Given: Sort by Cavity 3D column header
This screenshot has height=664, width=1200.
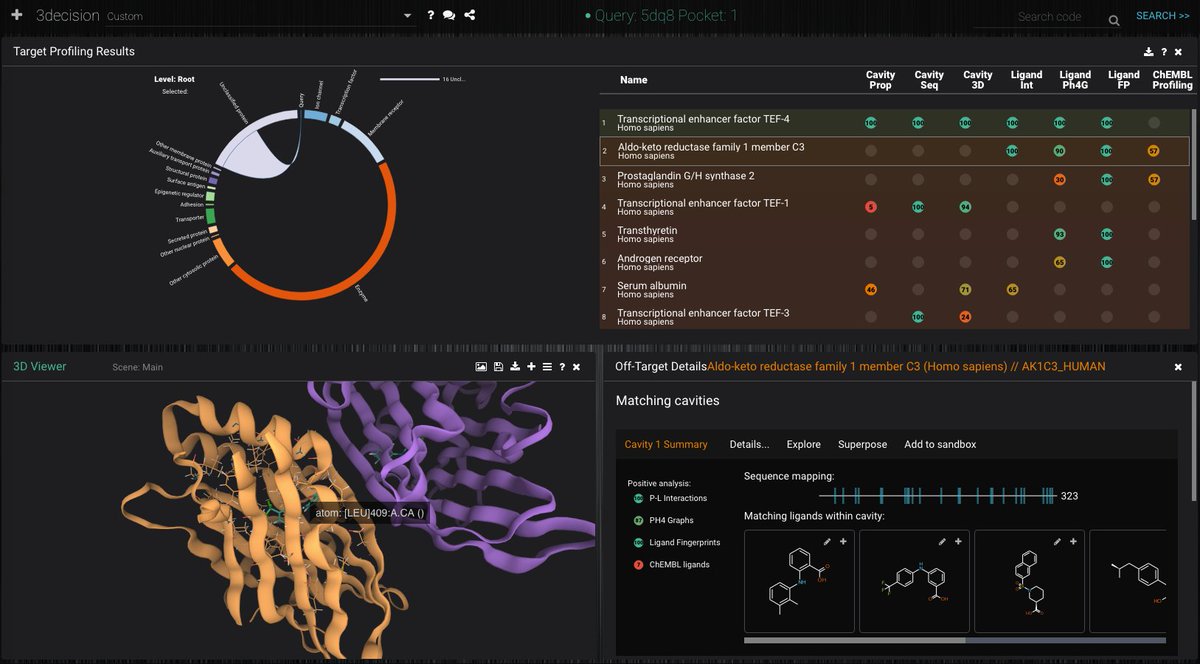Looking at the screenshot, I should (977, 80).
